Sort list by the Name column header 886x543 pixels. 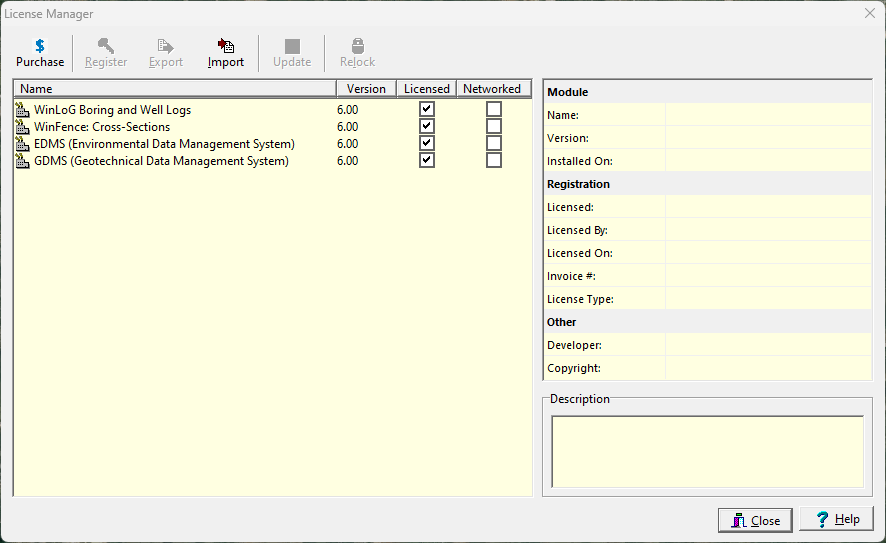(175, 89)
